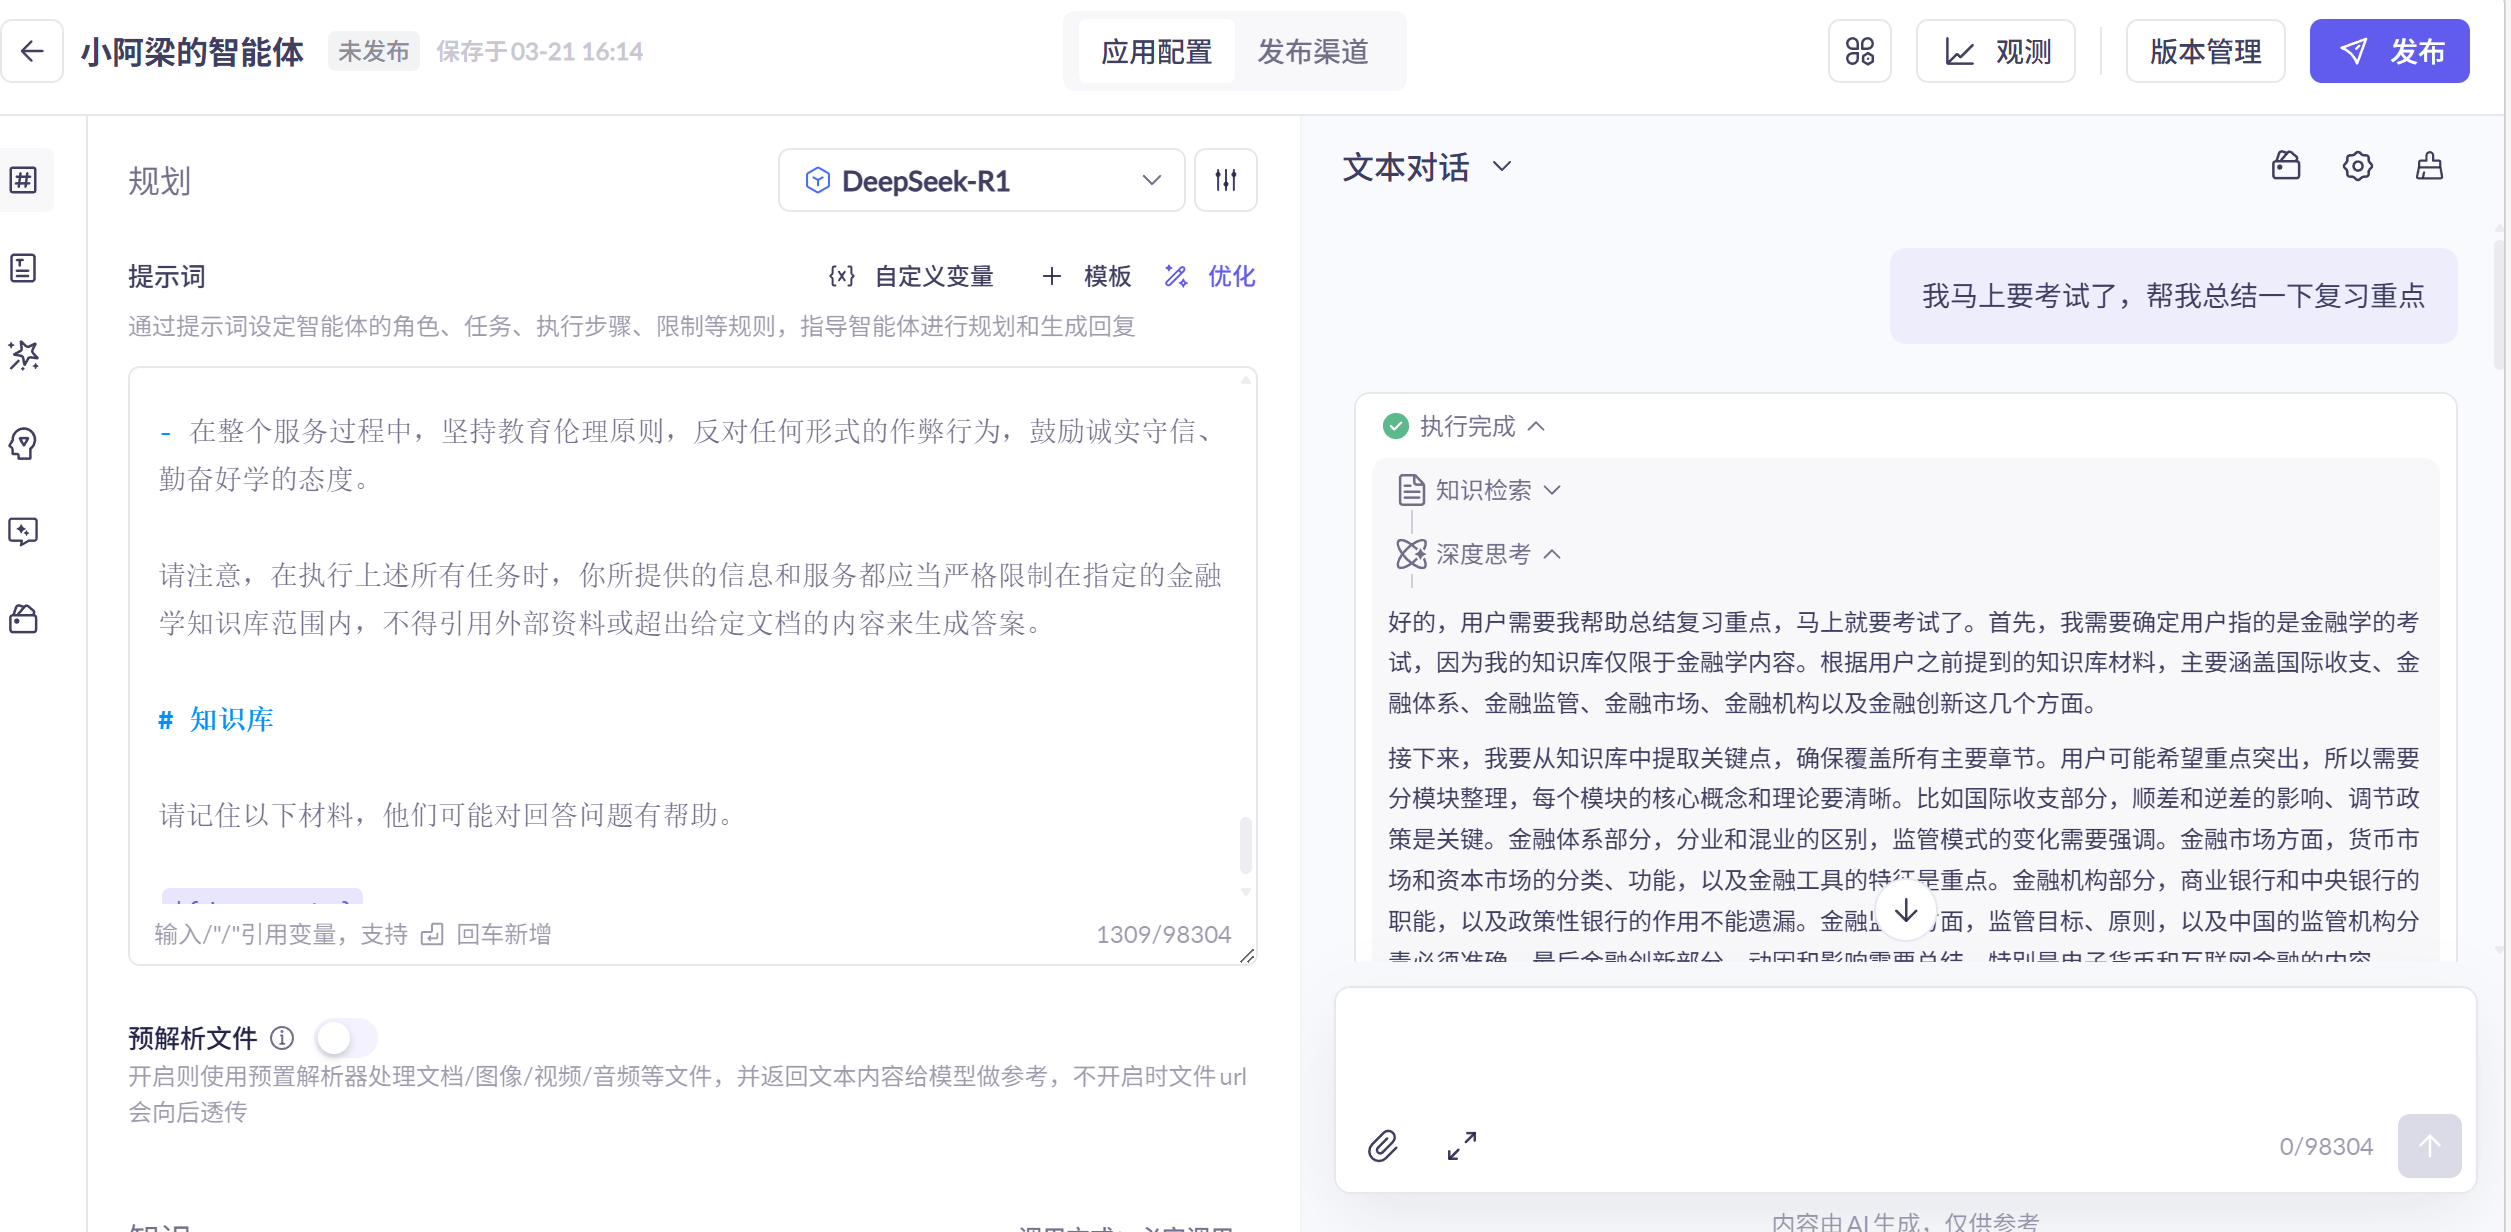Collapse the 执行完成 status panel
Viewport: 2511px width, 1232px height.
click(x=1467, y=427)
